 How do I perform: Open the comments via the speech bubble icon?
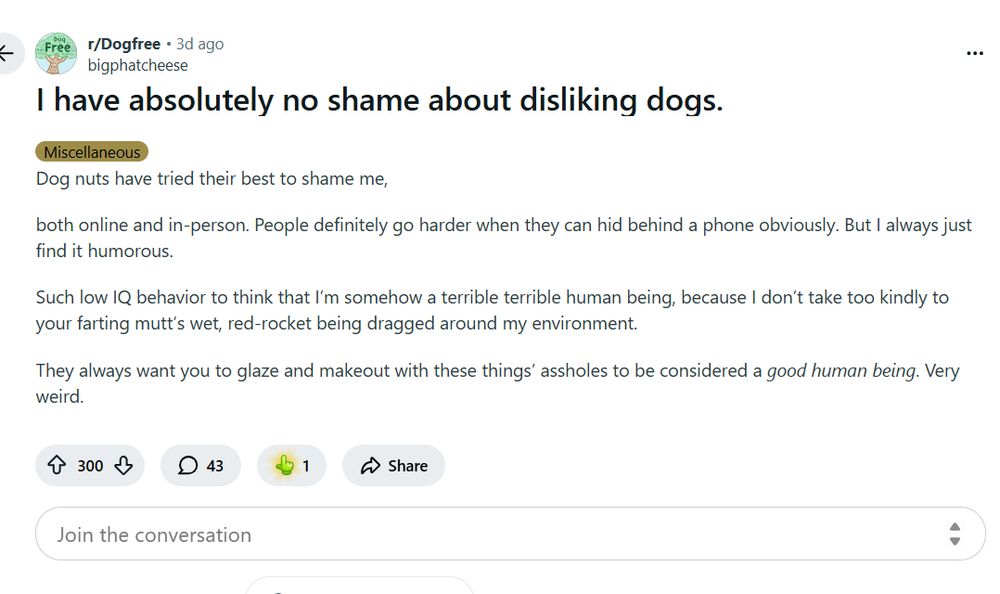click(190, 465)
